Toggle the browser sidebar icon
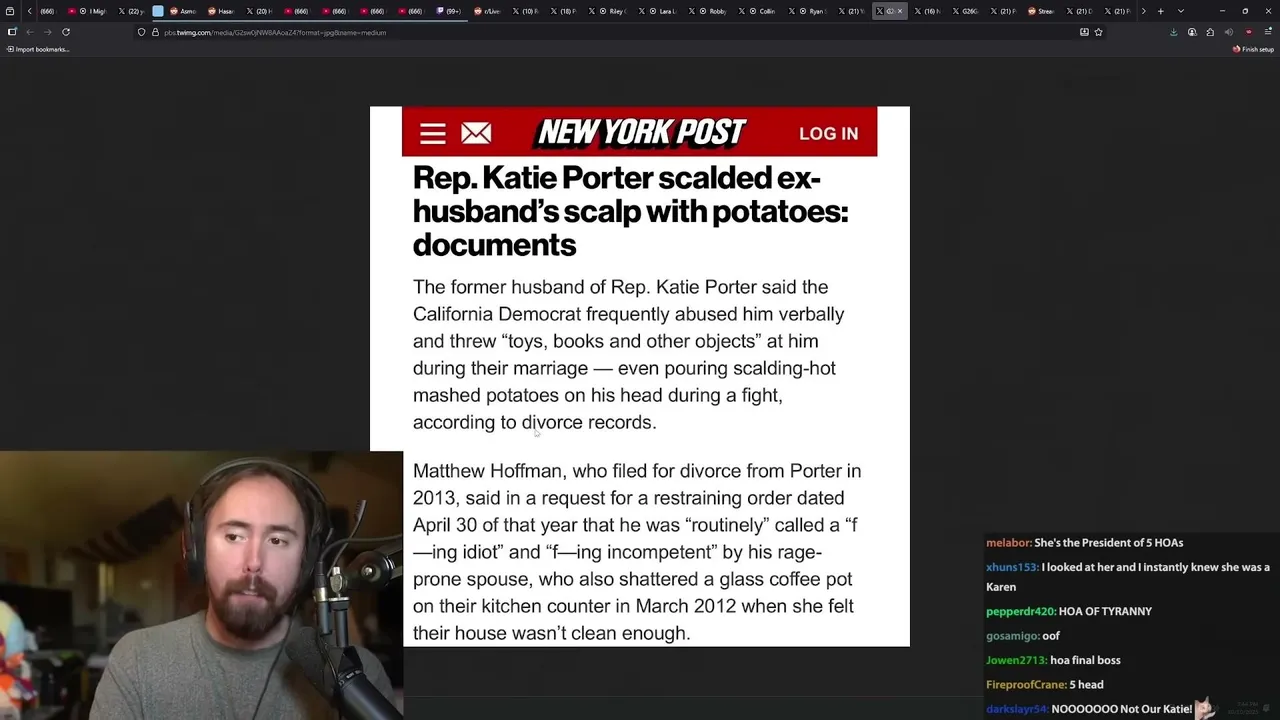Image resolution: width=1280 pixels, height=720 pixels. [12, 32]
